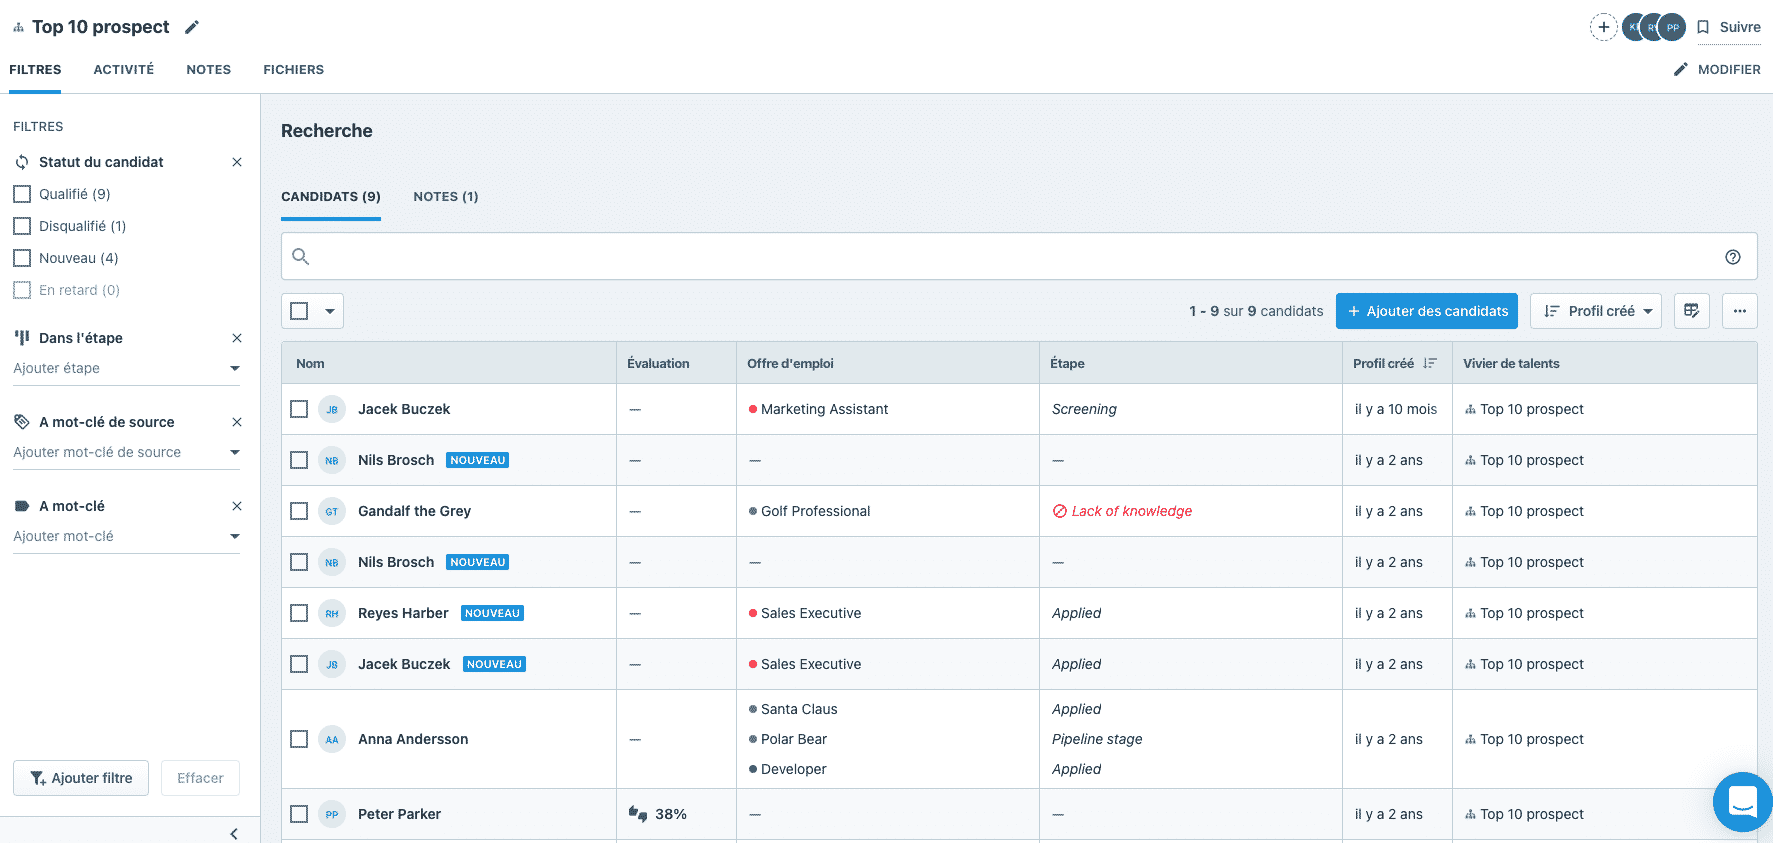Select the Gandalf the Grey row checkbox
The width and height of the screenshot is (1773, 843).
(299, 511)
